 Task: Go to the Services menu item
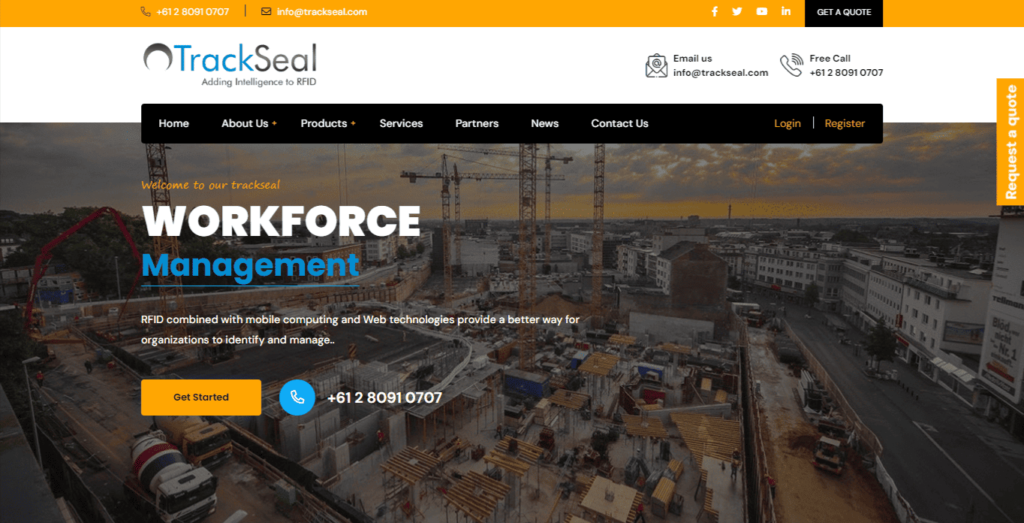[401, 123]
